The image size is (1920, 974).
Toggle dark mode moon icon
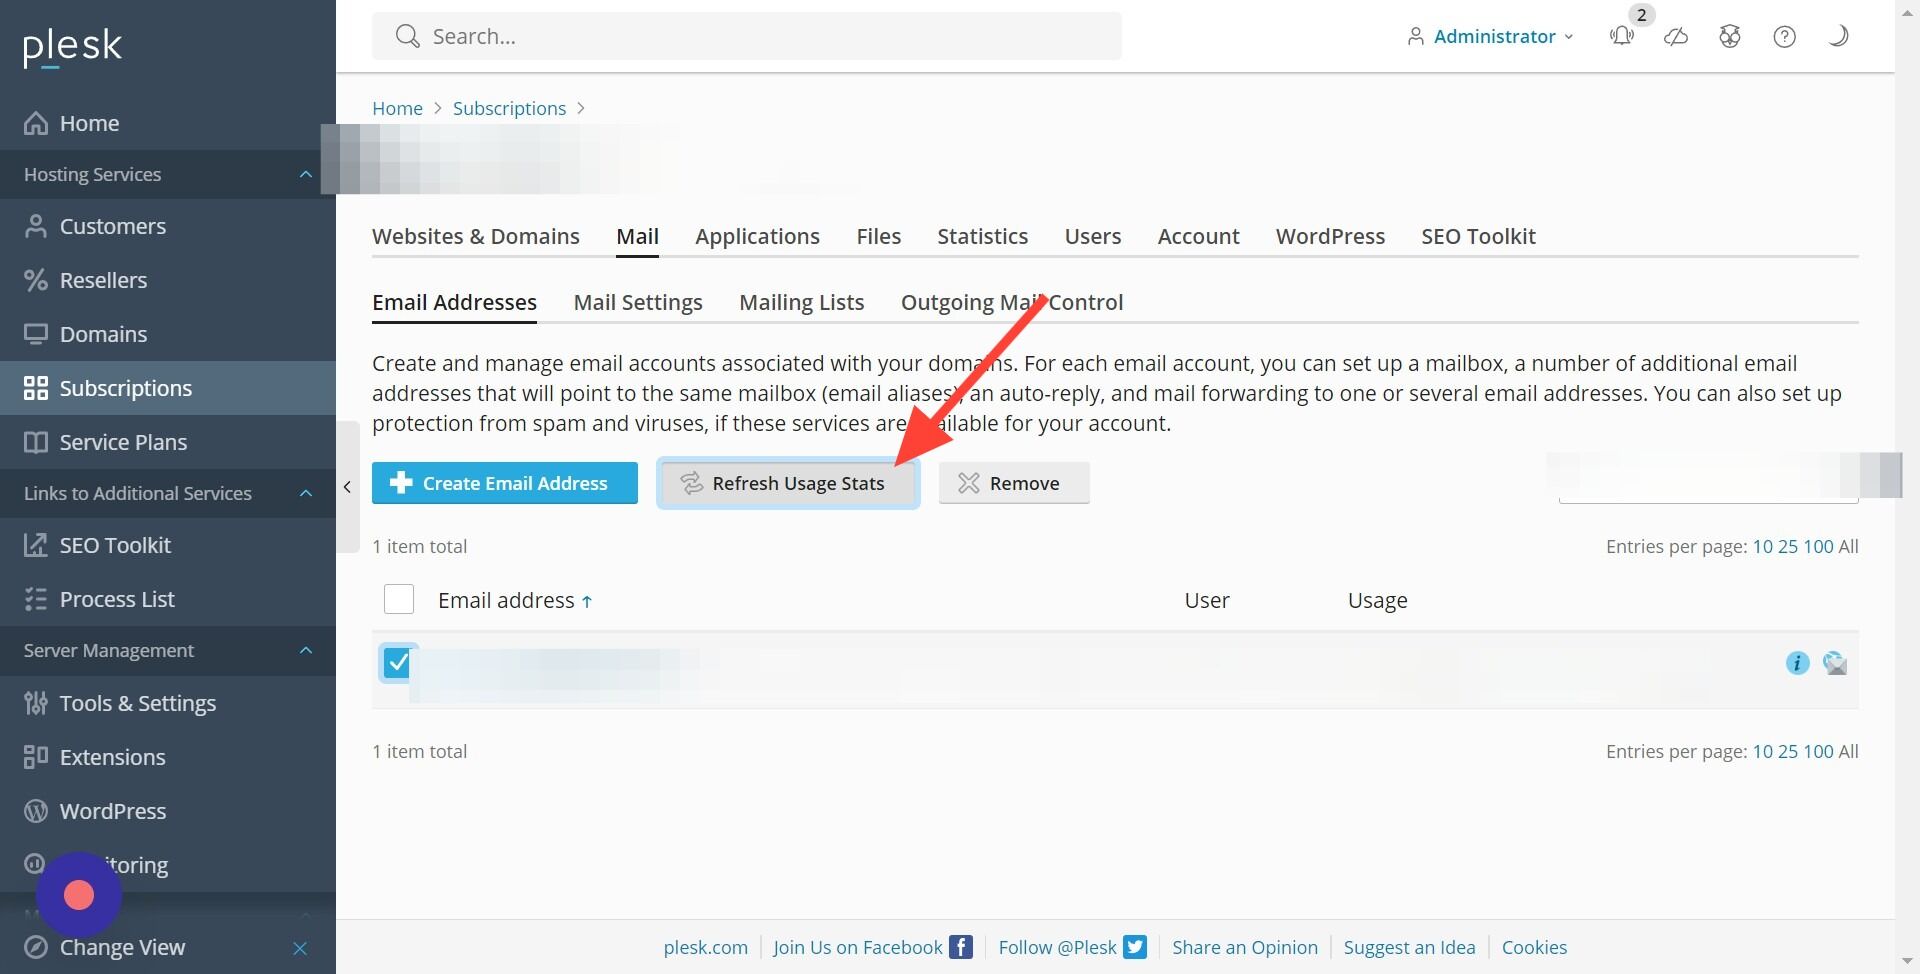point(1838,37)
